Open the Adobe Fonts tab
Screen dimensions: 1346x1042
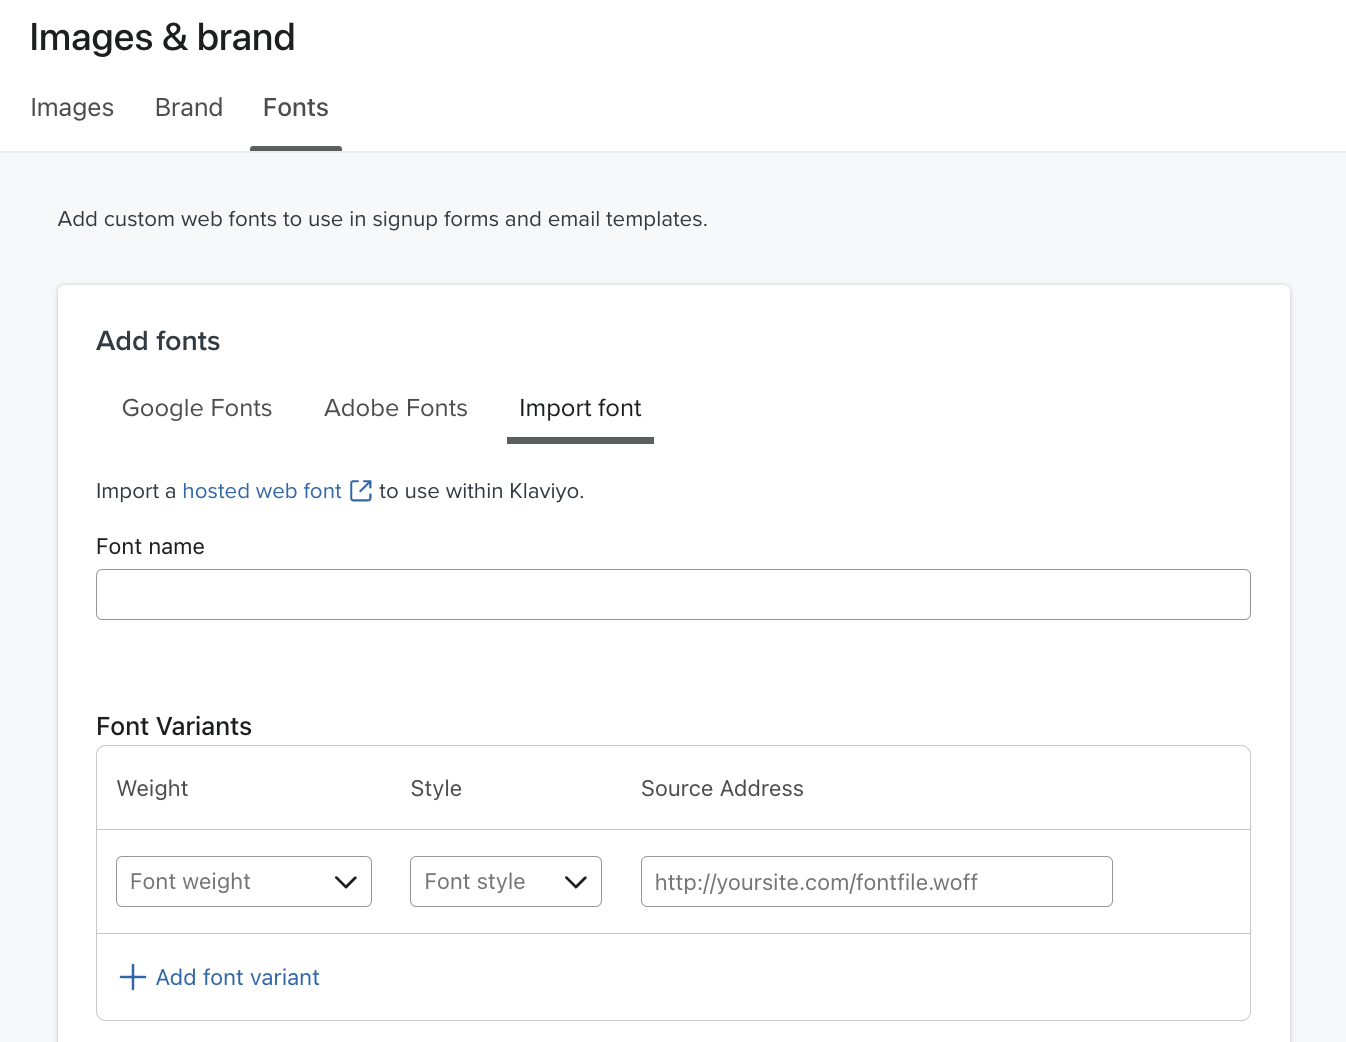395,408
